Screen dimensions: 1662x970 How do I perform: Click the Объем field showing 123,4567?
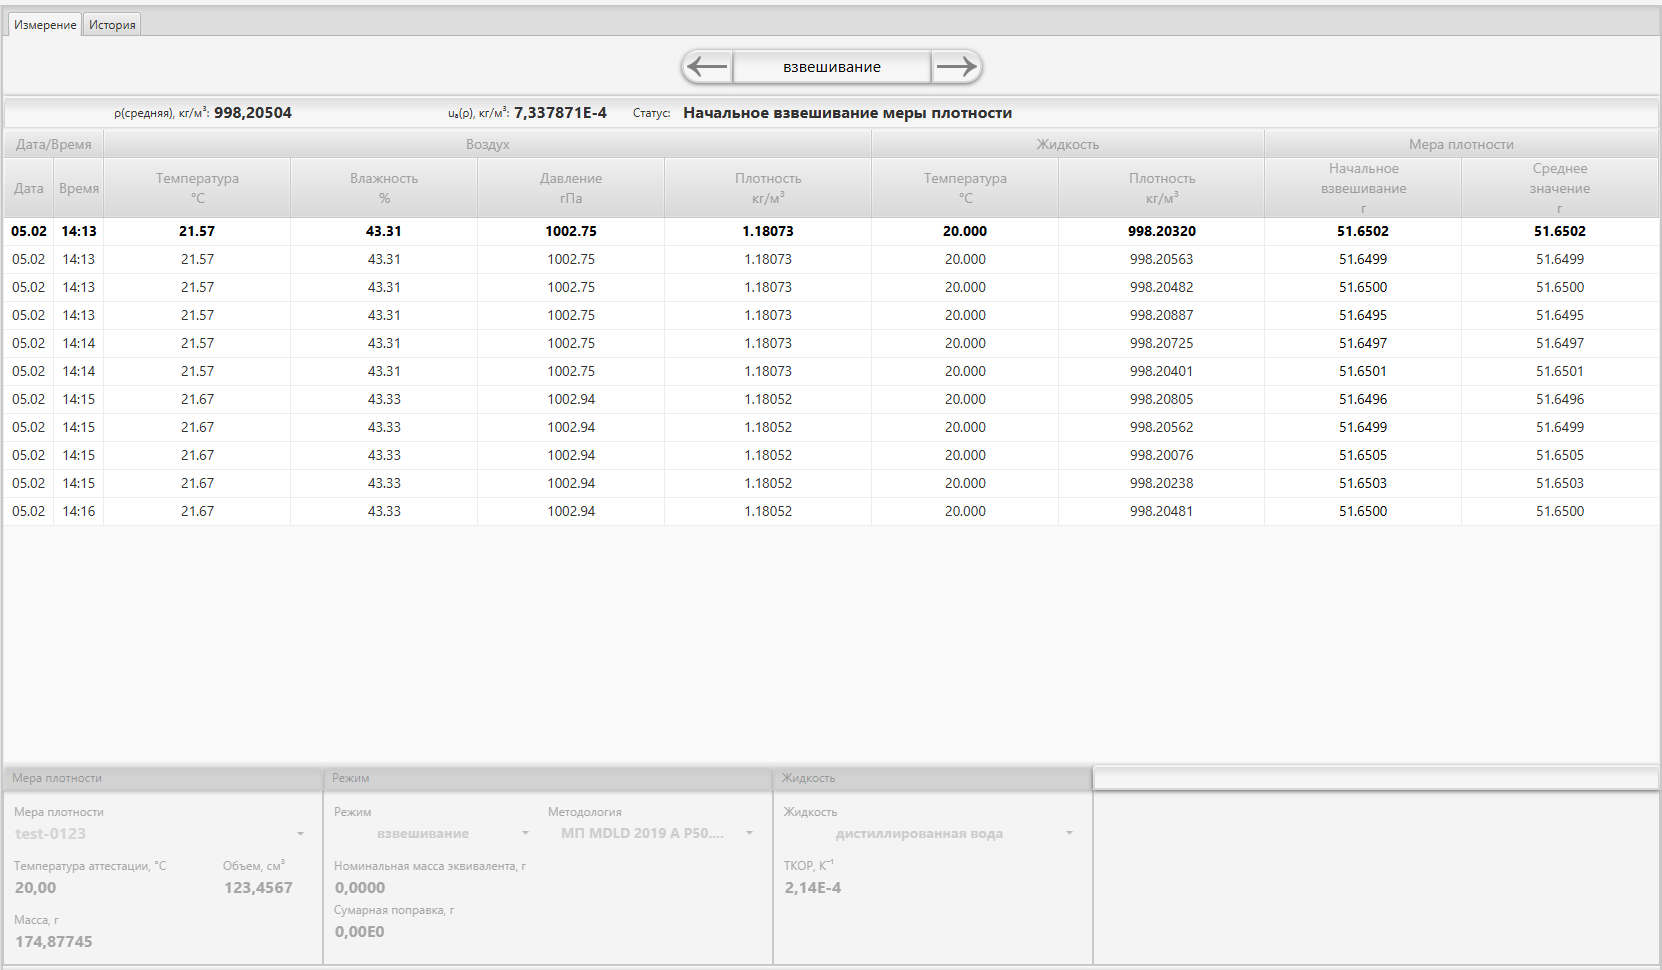[258, 888]
